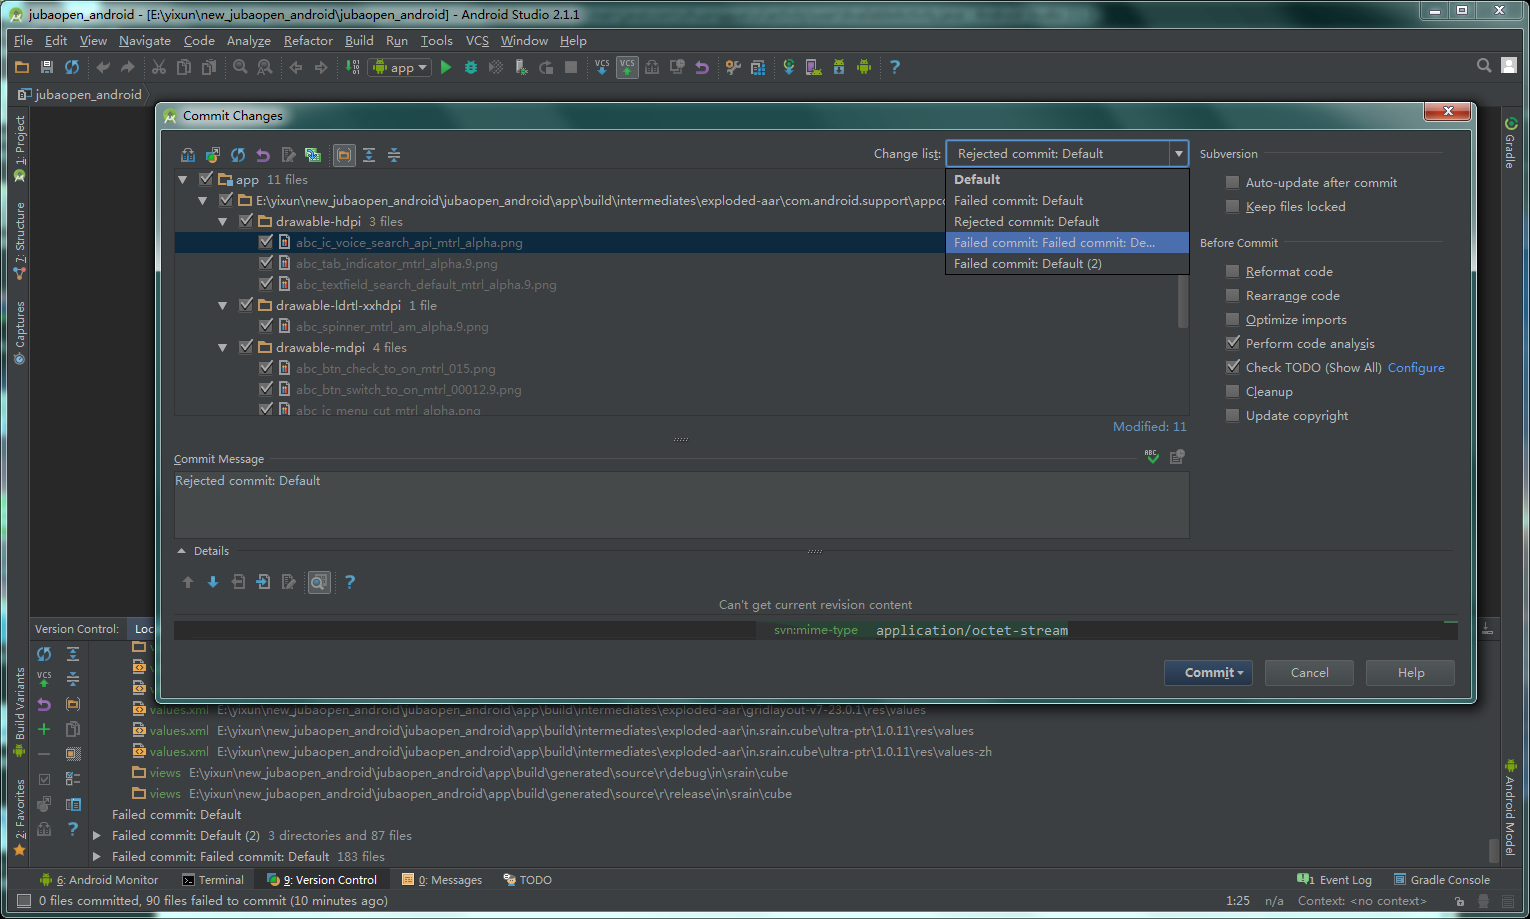Collapse the app root tree node
Image resolution: width=1530 pixels, height=919 pixels.
[183, 180]
